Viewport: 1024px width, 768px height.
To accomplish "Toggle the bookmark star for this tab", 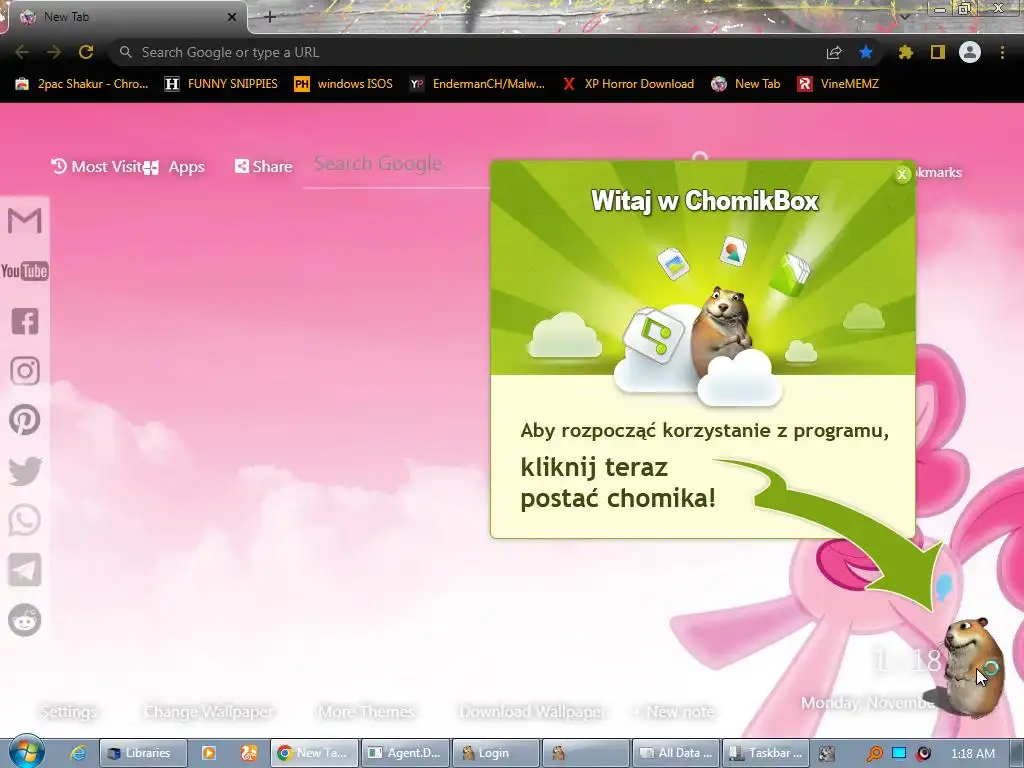I will (x=866, y=52).
